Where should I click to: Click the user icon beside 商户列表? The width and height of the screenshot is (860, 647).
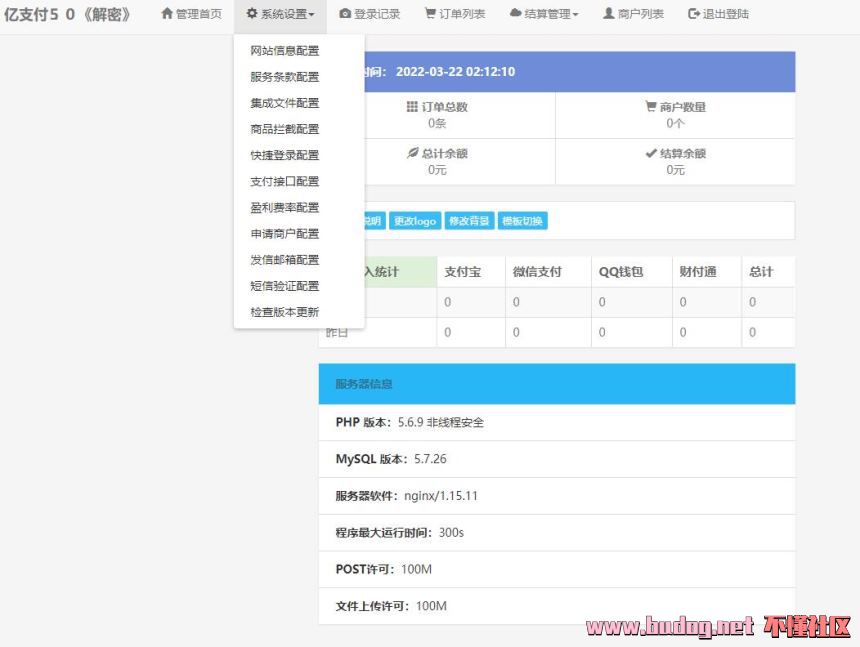[608, 14]
